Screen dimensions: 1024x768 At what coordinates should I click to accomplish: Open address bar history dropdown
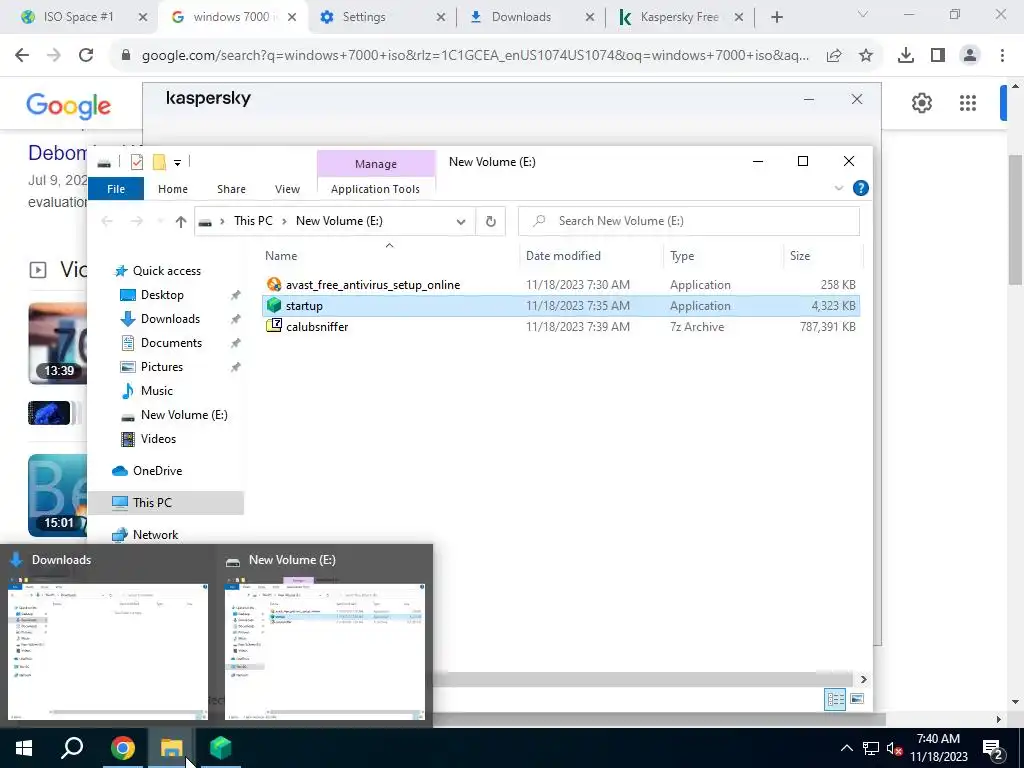click(x=460, y=221)
